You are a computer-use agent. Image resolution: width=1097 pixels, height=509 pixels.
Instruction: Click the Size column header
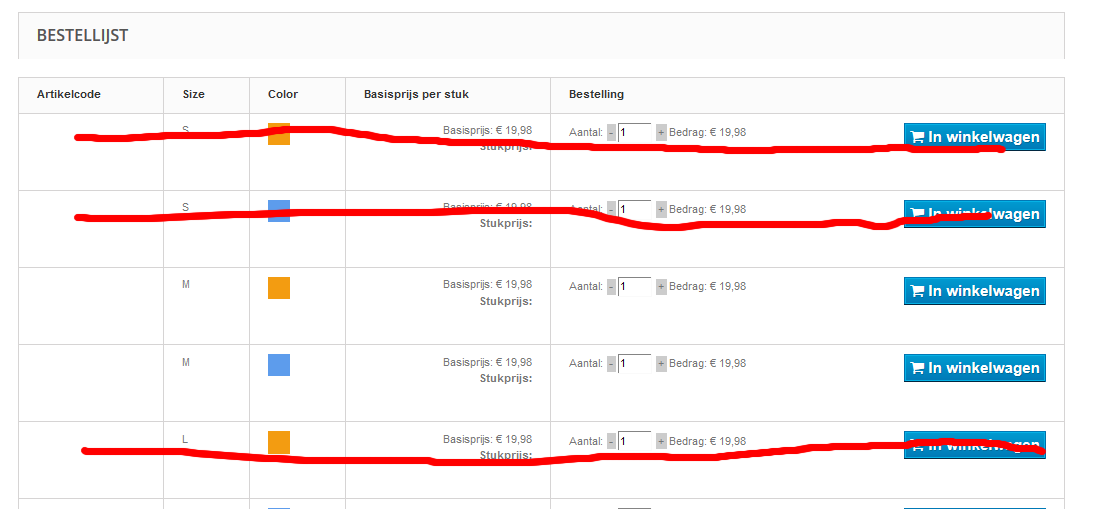point(194,94)
